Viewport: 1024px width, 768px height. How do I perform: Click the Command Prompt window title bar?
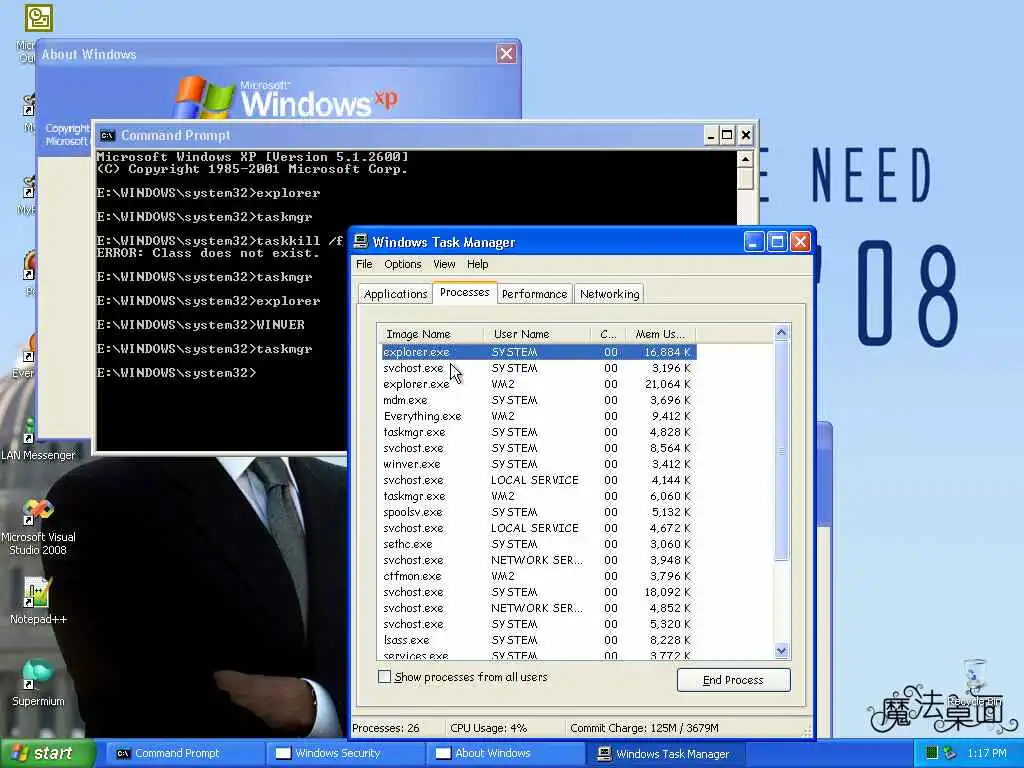click(x=400, y=135)
